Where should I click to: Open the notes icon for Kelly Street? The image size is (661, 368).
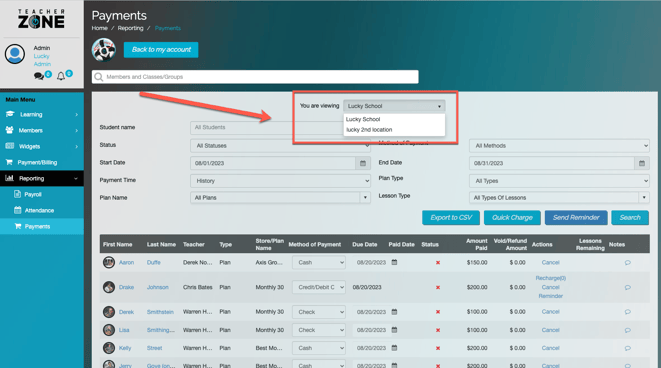tap(627, 349)
